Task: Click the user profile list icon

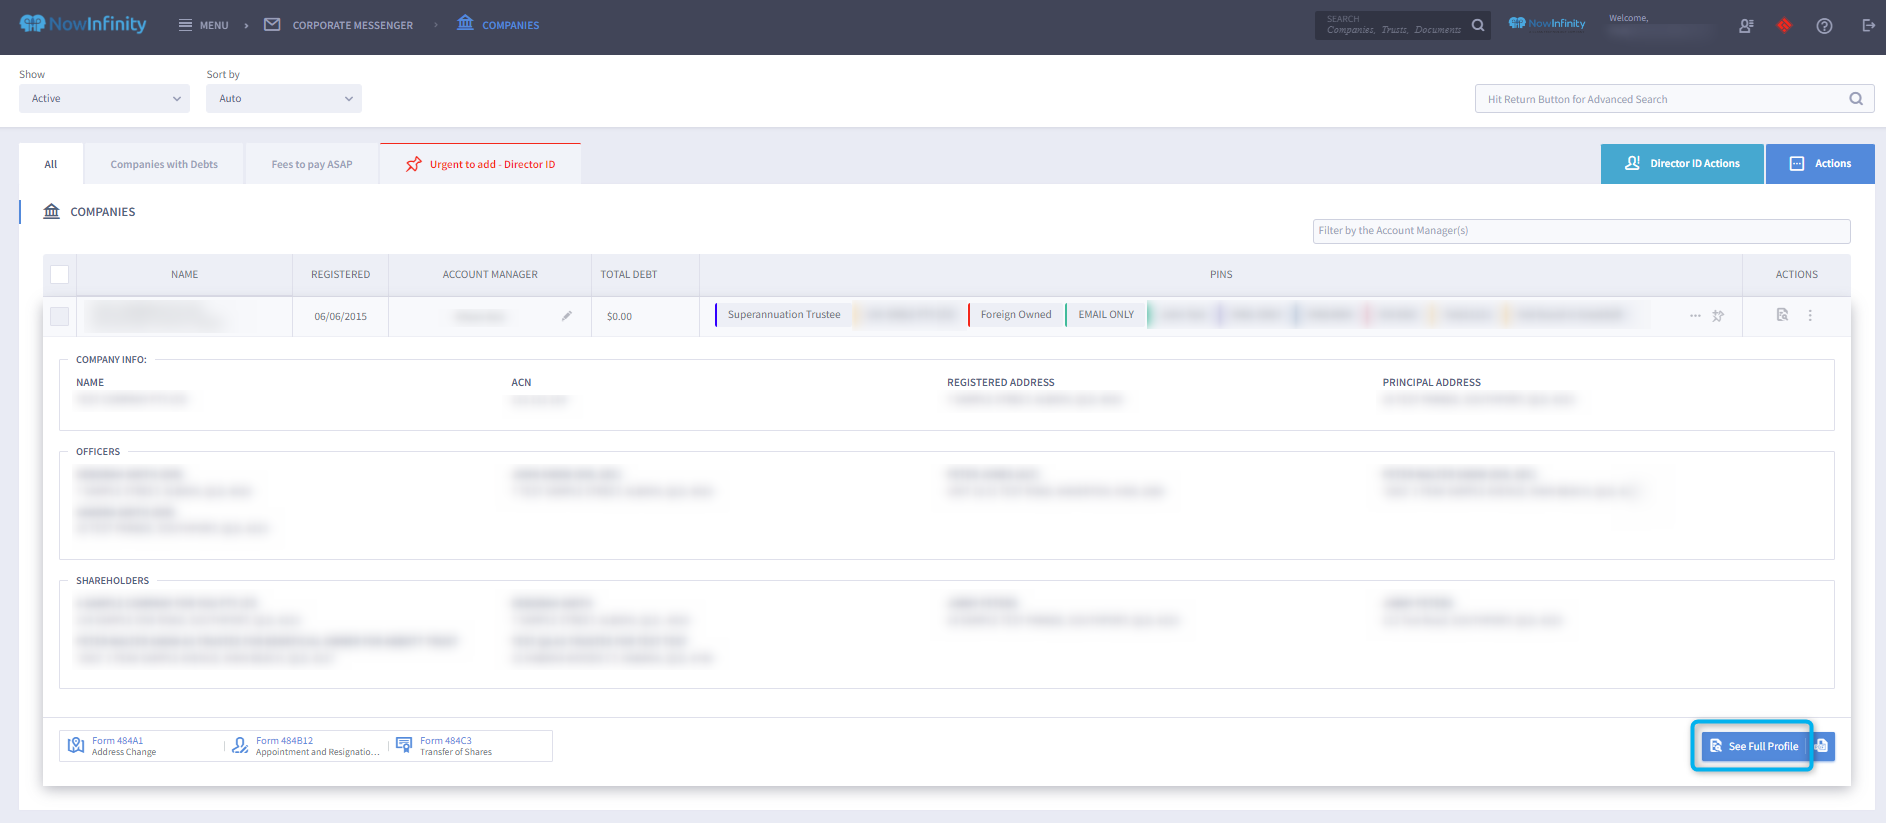Action: (1746, 26)
